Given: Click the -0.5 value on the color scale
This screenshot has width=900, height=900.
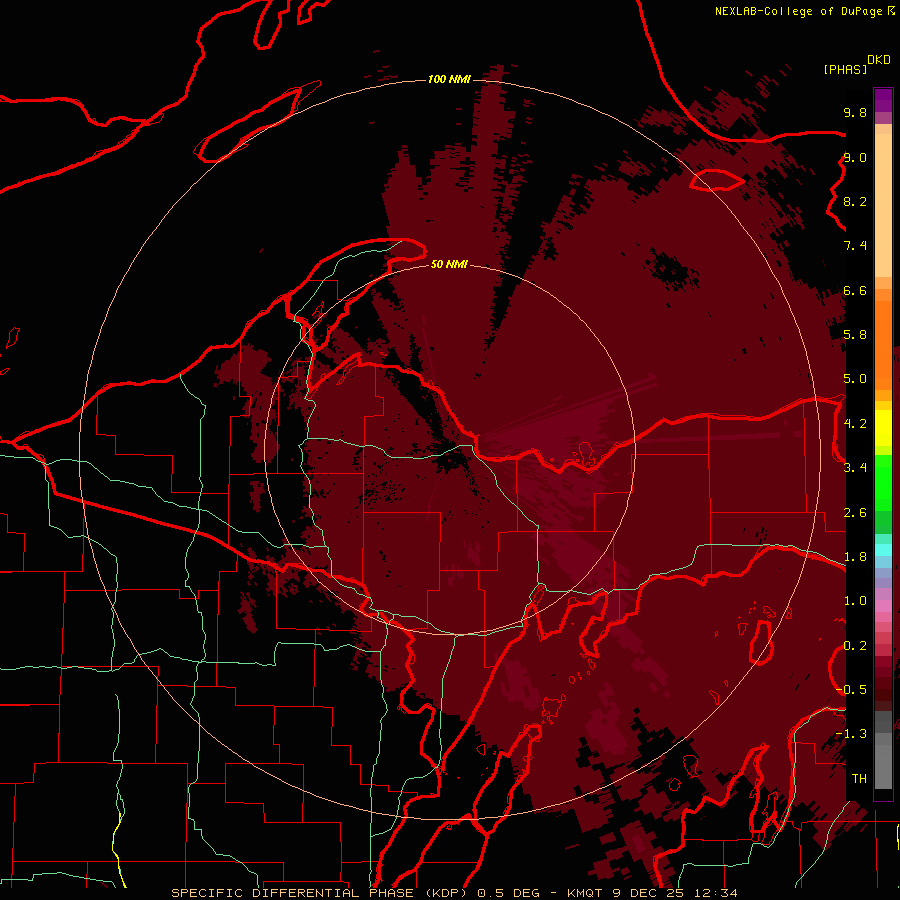Looking at the screenshot, I should (x=851, y=690).
